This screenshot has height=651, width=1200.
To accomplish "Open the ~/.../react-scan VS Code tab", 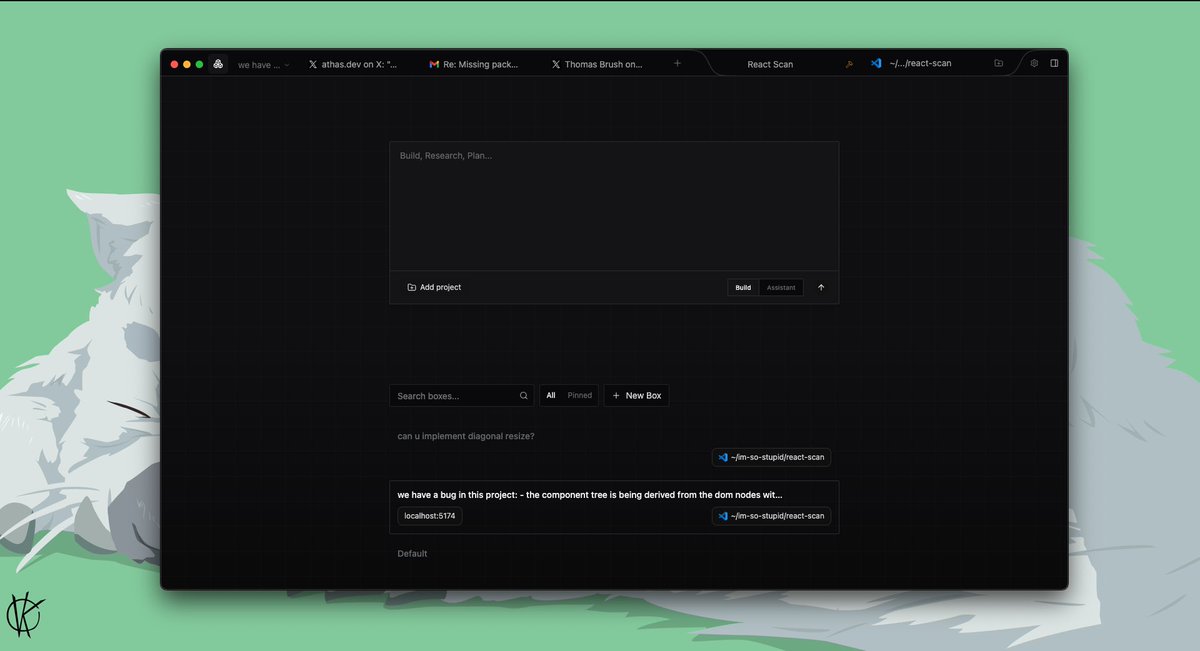I will click(x=911, y=64).
